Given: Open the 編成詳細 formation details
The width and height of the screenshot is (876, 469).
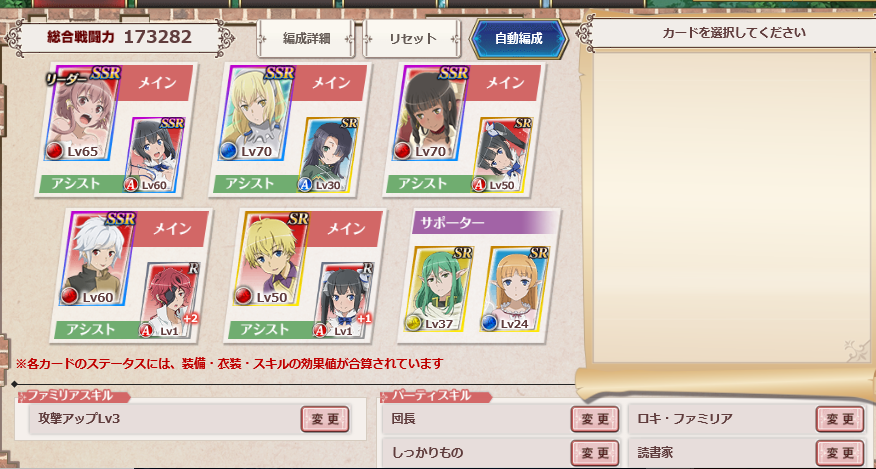Looking at the screenshot, I should click(306, 39).
